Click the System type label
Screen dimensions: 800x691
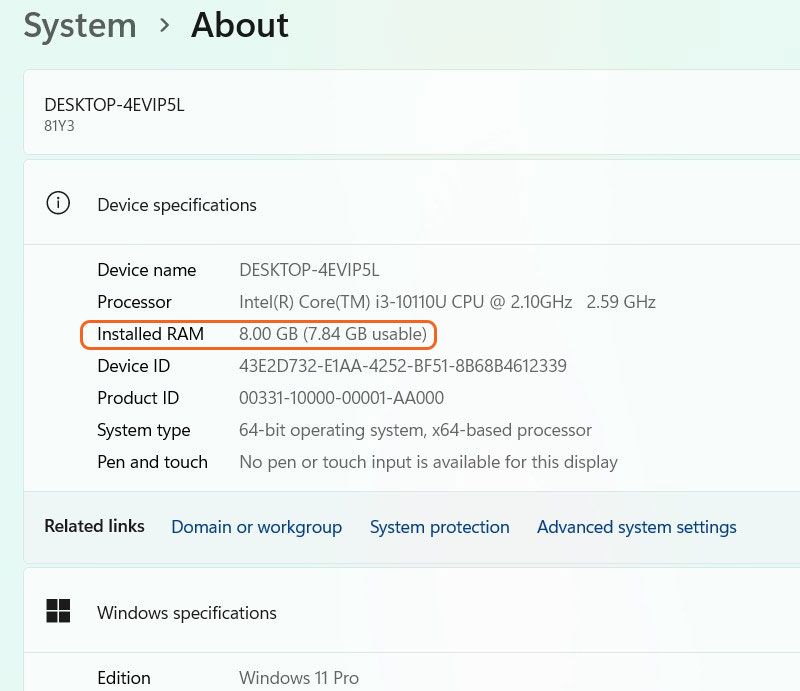click(x=144, y=431)
